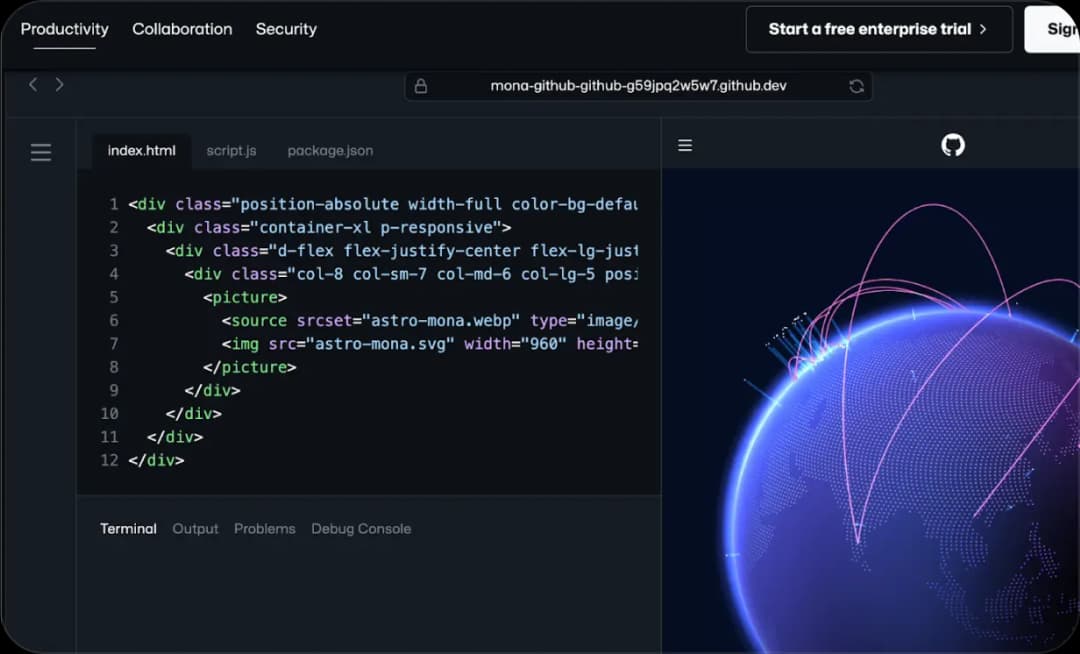Open the editor sidebar hamburger menu
The width and height of the screenshot is (1080, 654).
(41, 152)
